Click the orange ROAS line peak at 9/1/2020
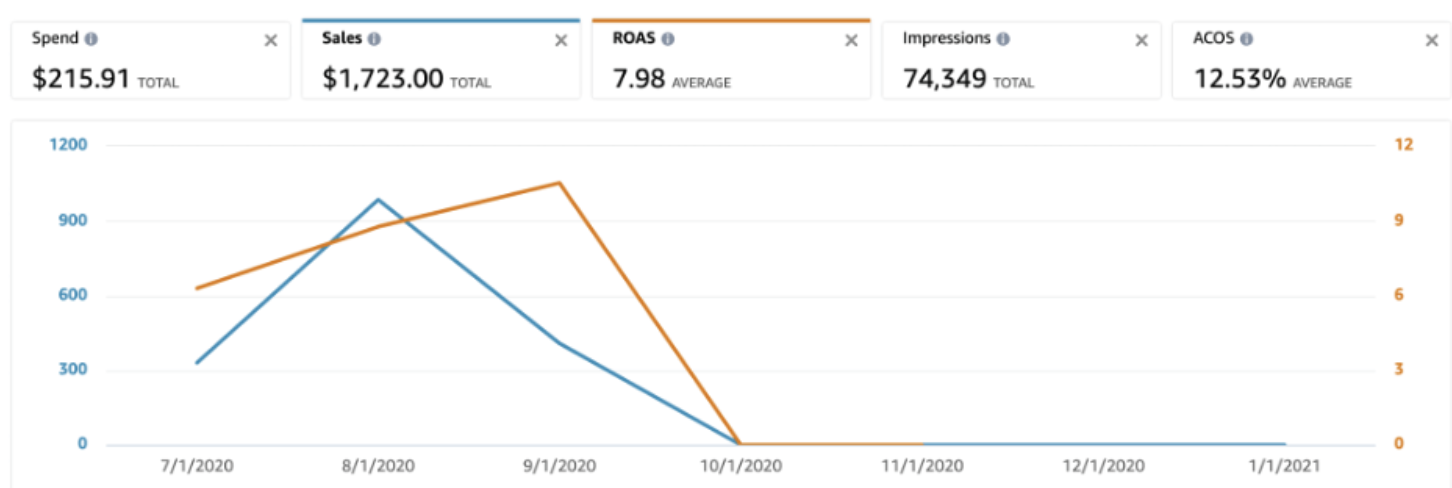Viewport: 1452px width, 488px height. 559,183
